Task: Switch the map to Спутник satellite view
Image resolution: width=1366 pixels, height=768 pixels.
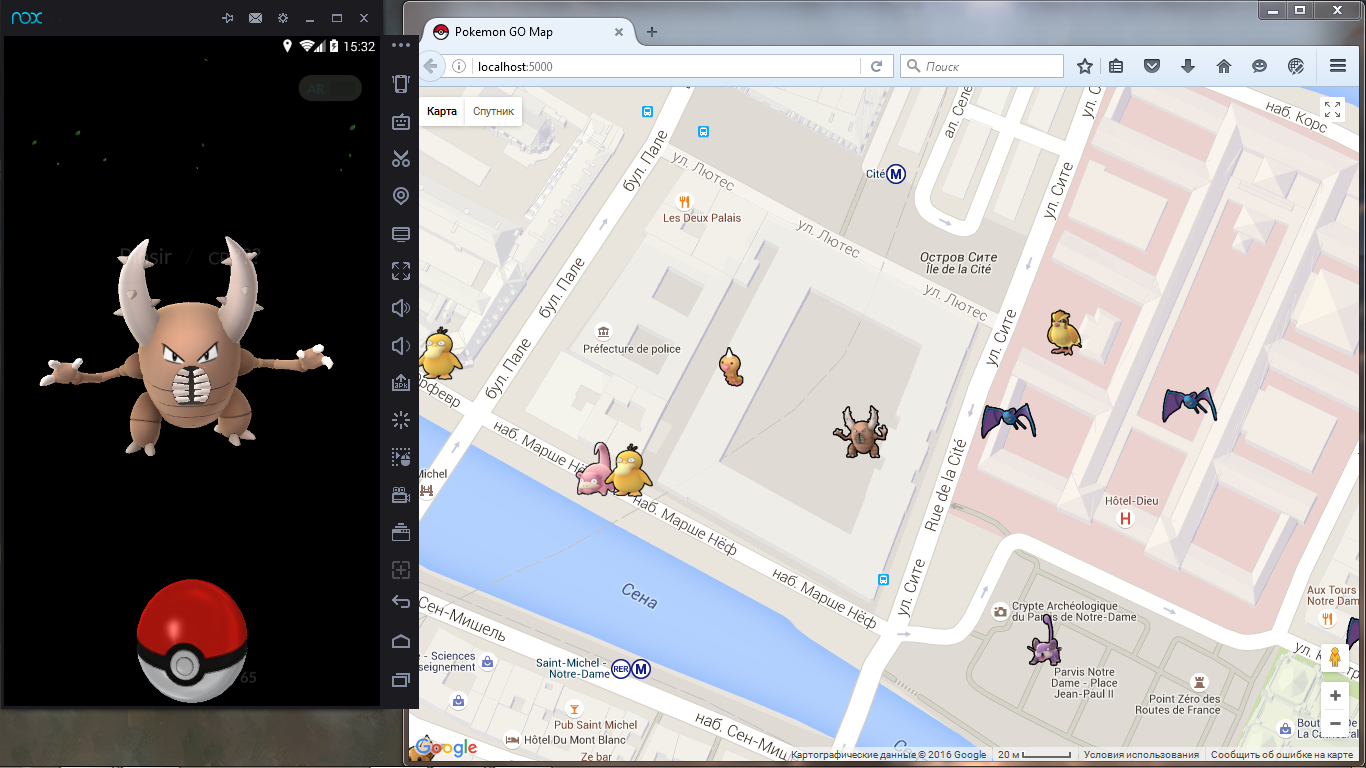Action: pyautogui.click(x=493, y=111)
